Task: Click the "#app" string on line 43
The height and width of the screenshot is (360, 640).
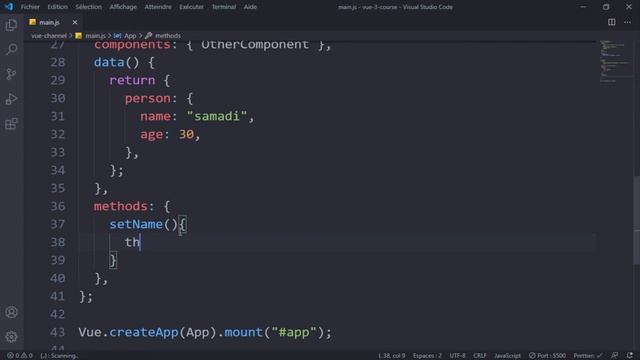Action: (294, 332)
